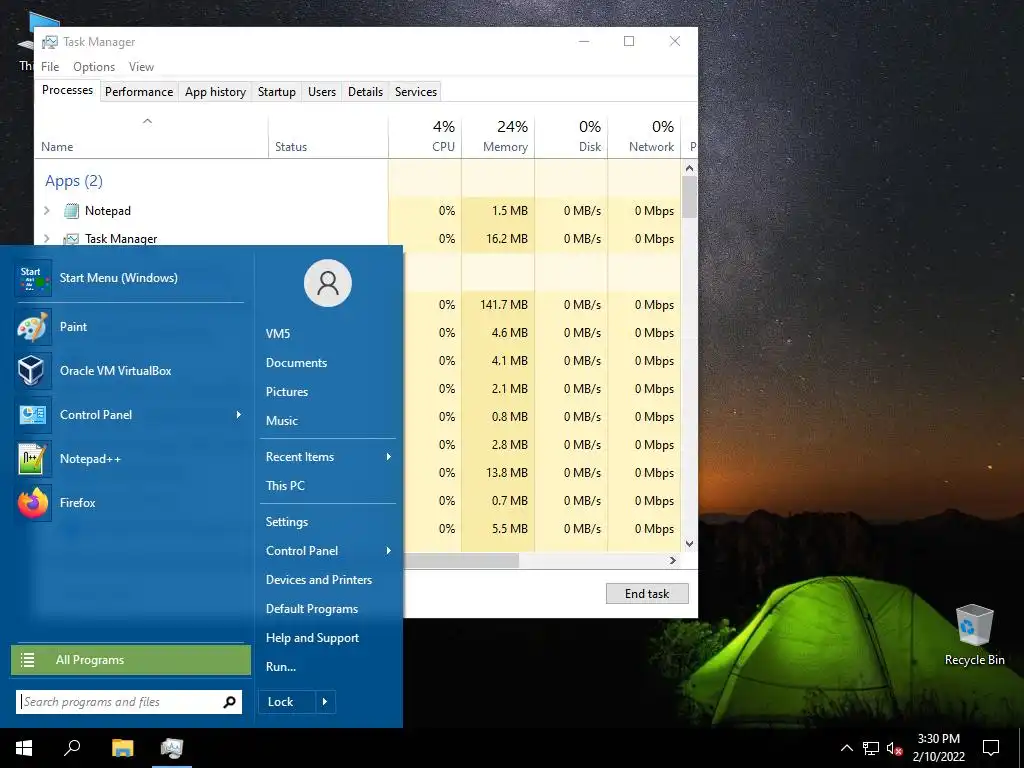
Task: Expand the Recent Items submenu arrow
Action: click(389, 456)
